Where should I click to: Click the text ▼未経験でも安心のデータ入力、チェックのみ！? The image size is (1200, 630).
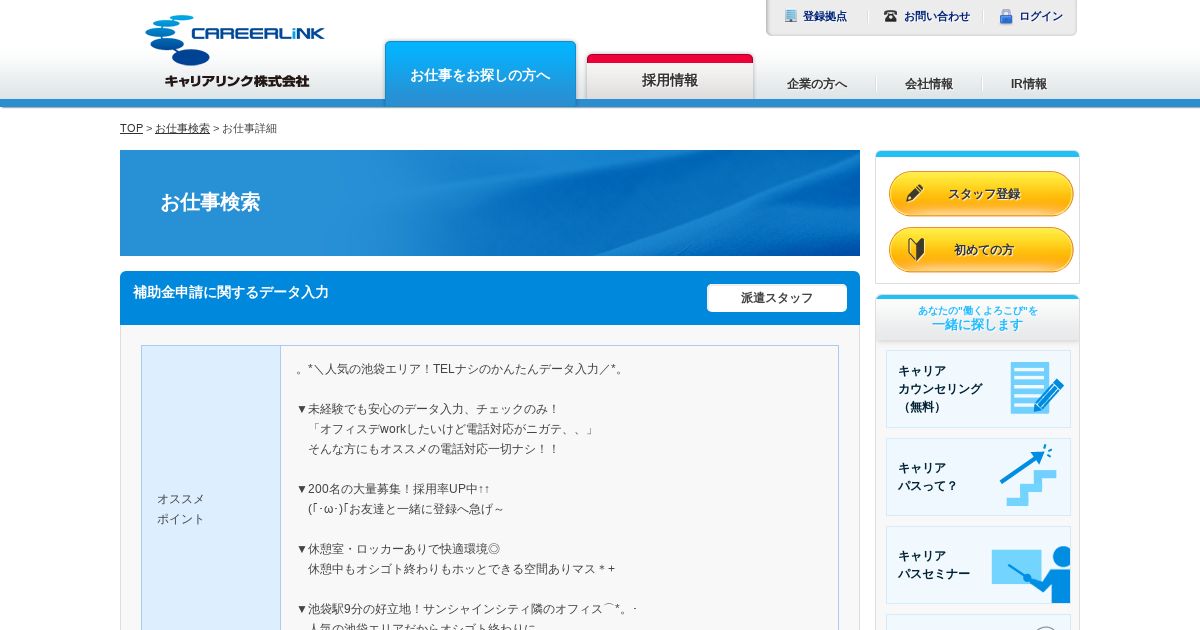tap(428, 409)
